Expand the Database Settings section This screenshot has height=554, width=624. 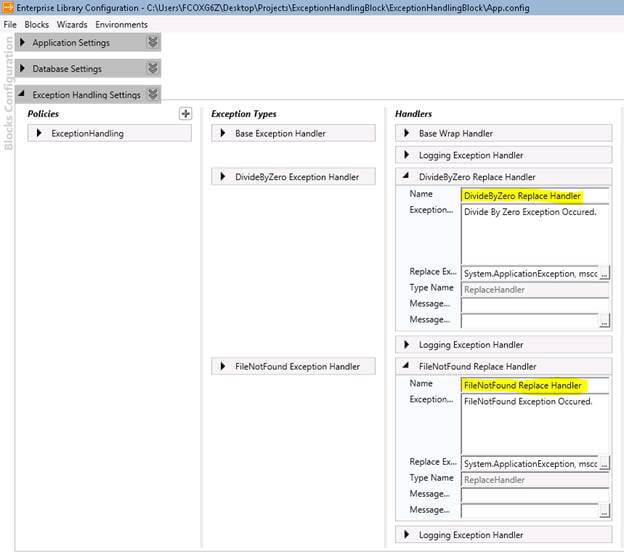pos(23,68)
